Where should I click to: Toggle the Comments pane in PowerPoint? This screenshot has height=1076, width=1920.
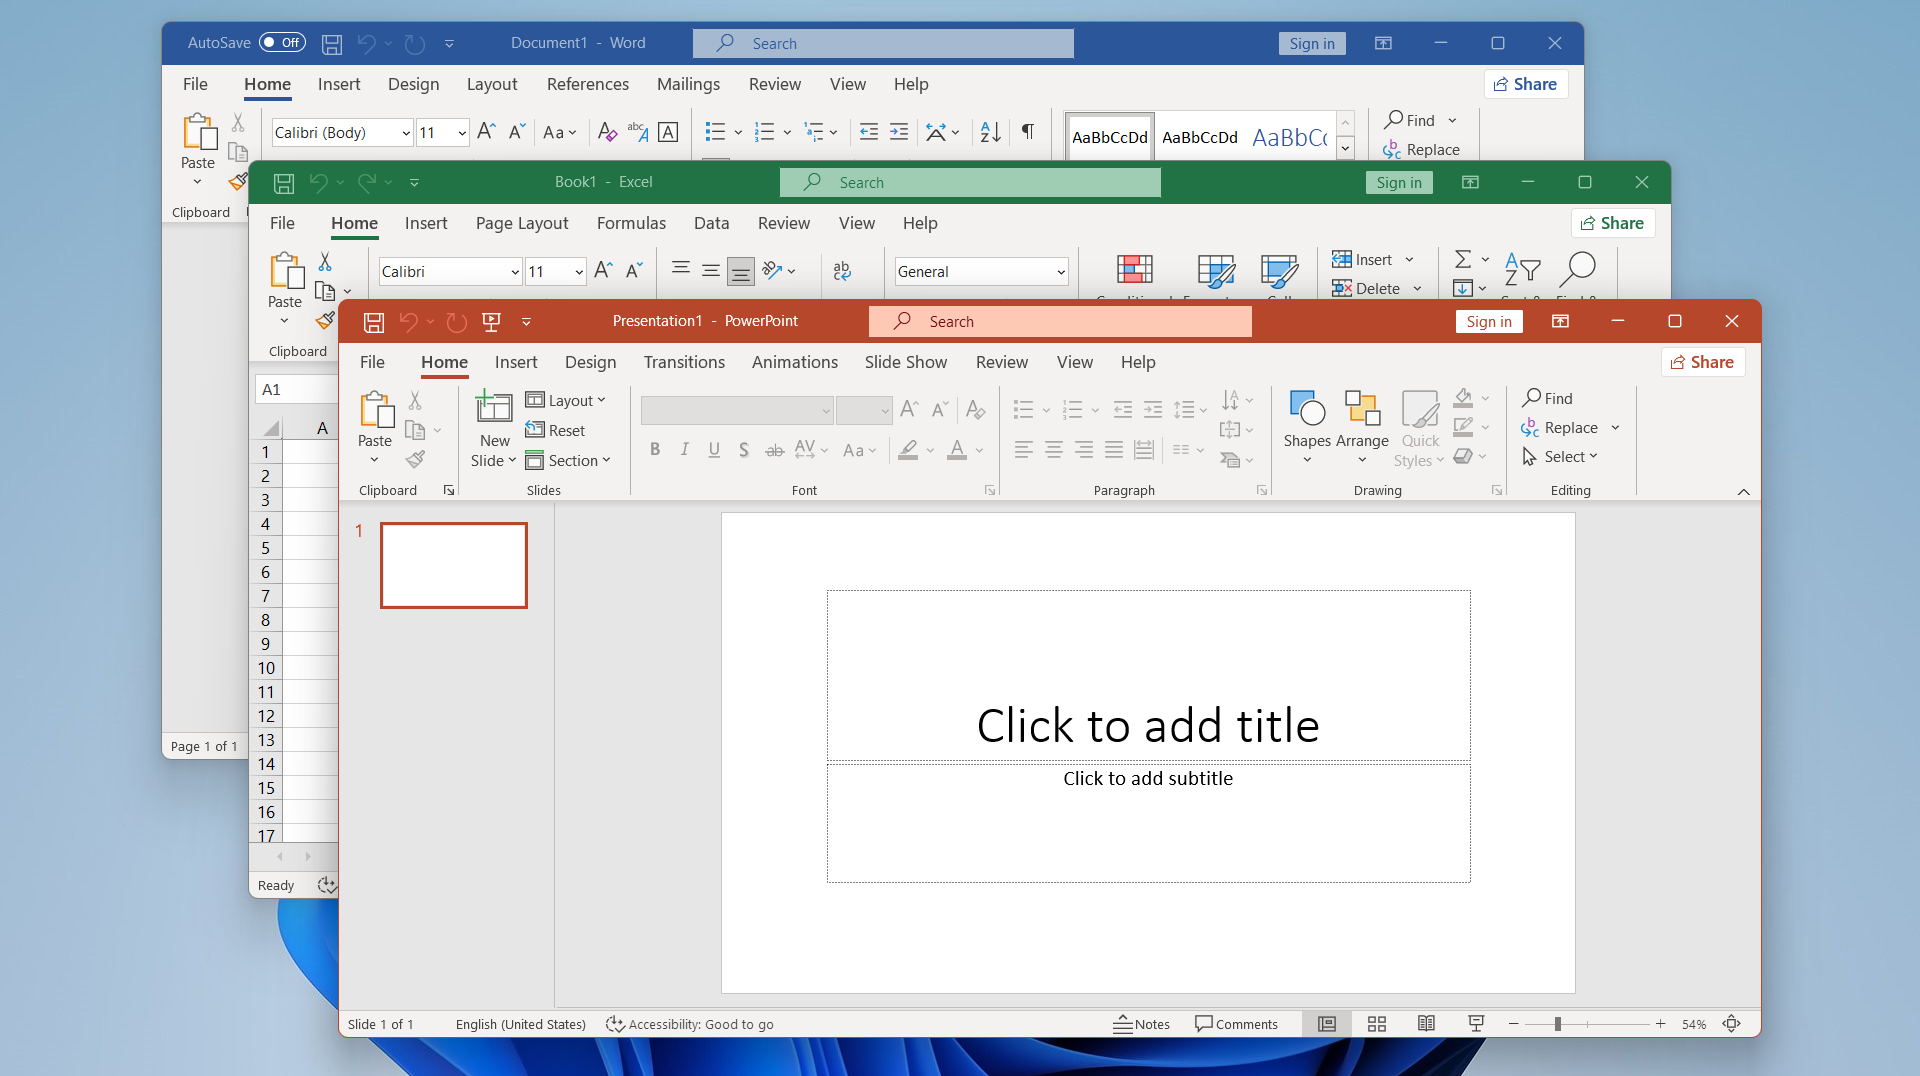click(1236, 1024)
